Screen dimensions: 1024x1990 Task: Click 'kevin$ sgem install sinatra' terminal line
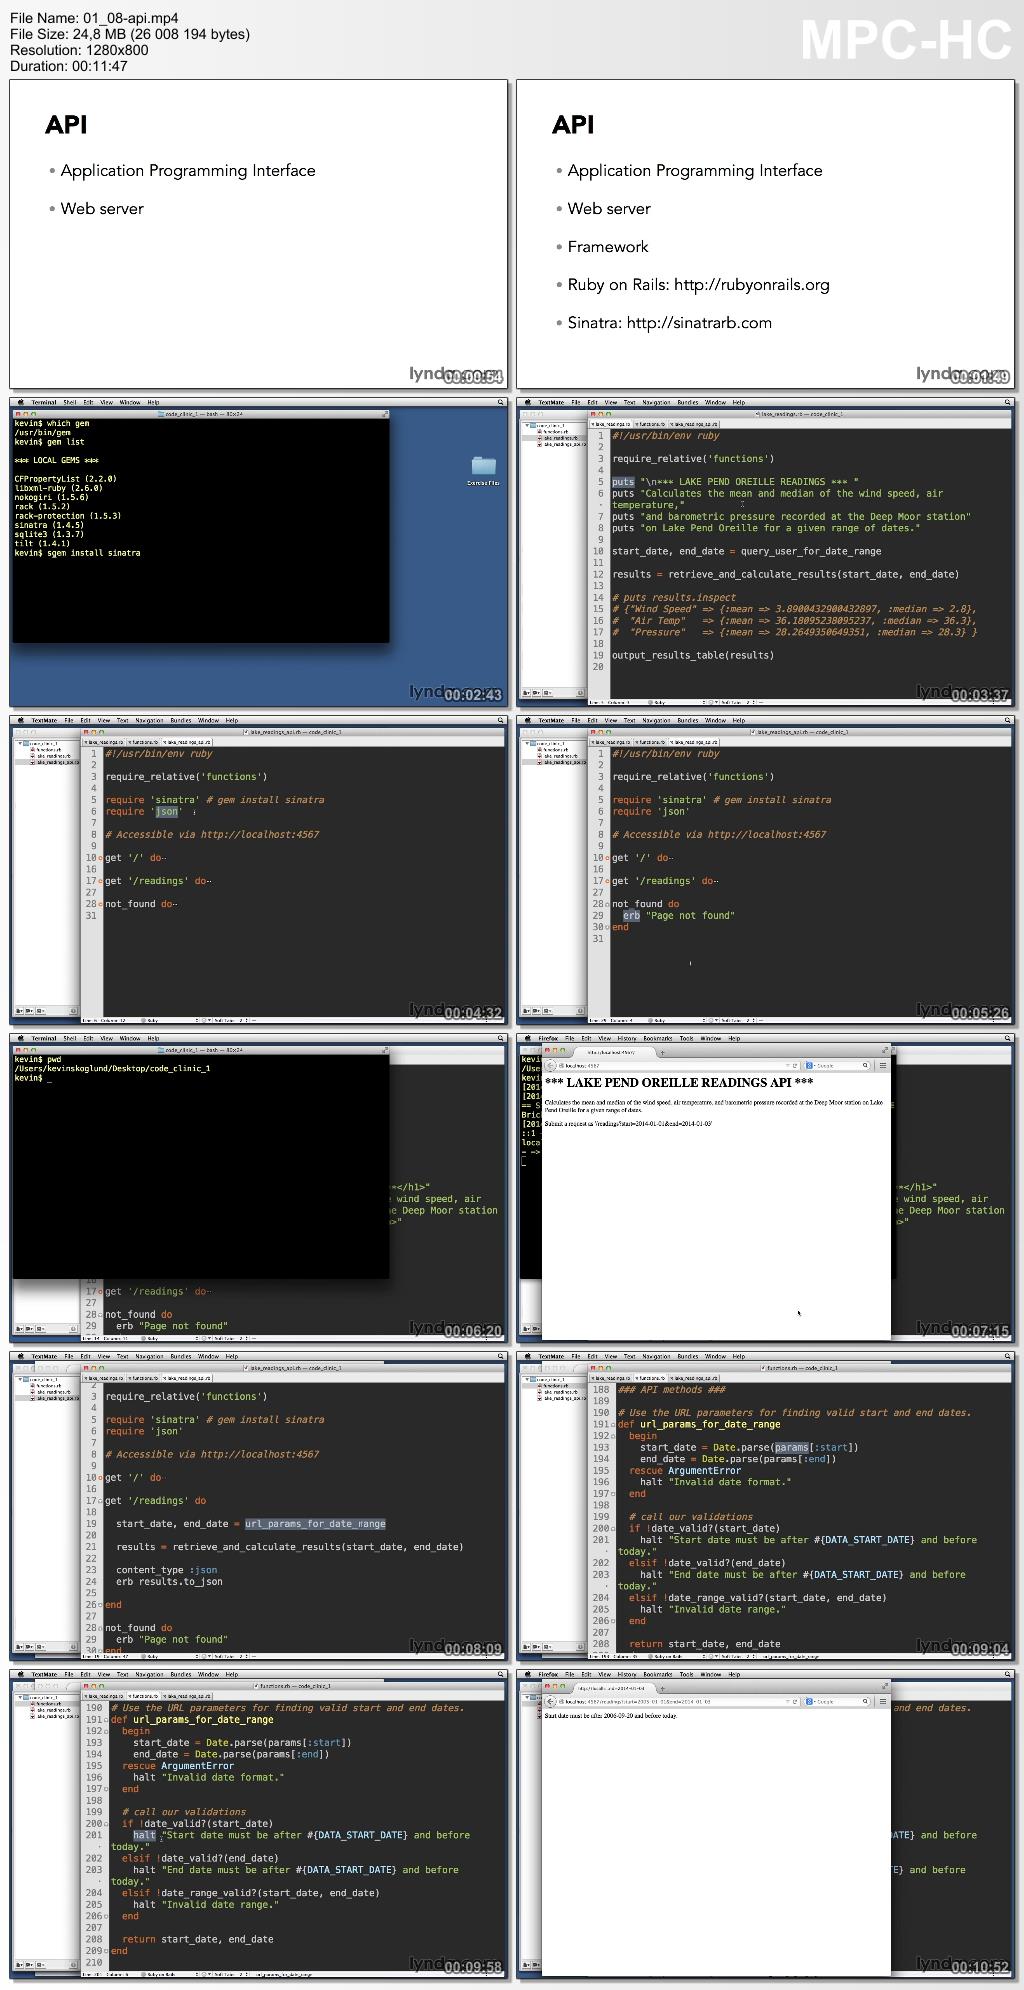click(77, 553)
